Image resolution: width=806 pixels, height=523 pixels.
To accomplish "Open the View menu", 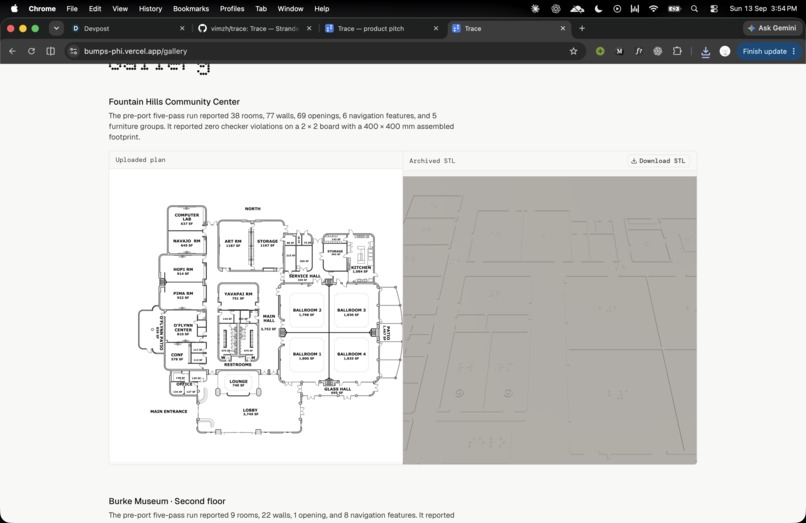I will tap(120, 9).
